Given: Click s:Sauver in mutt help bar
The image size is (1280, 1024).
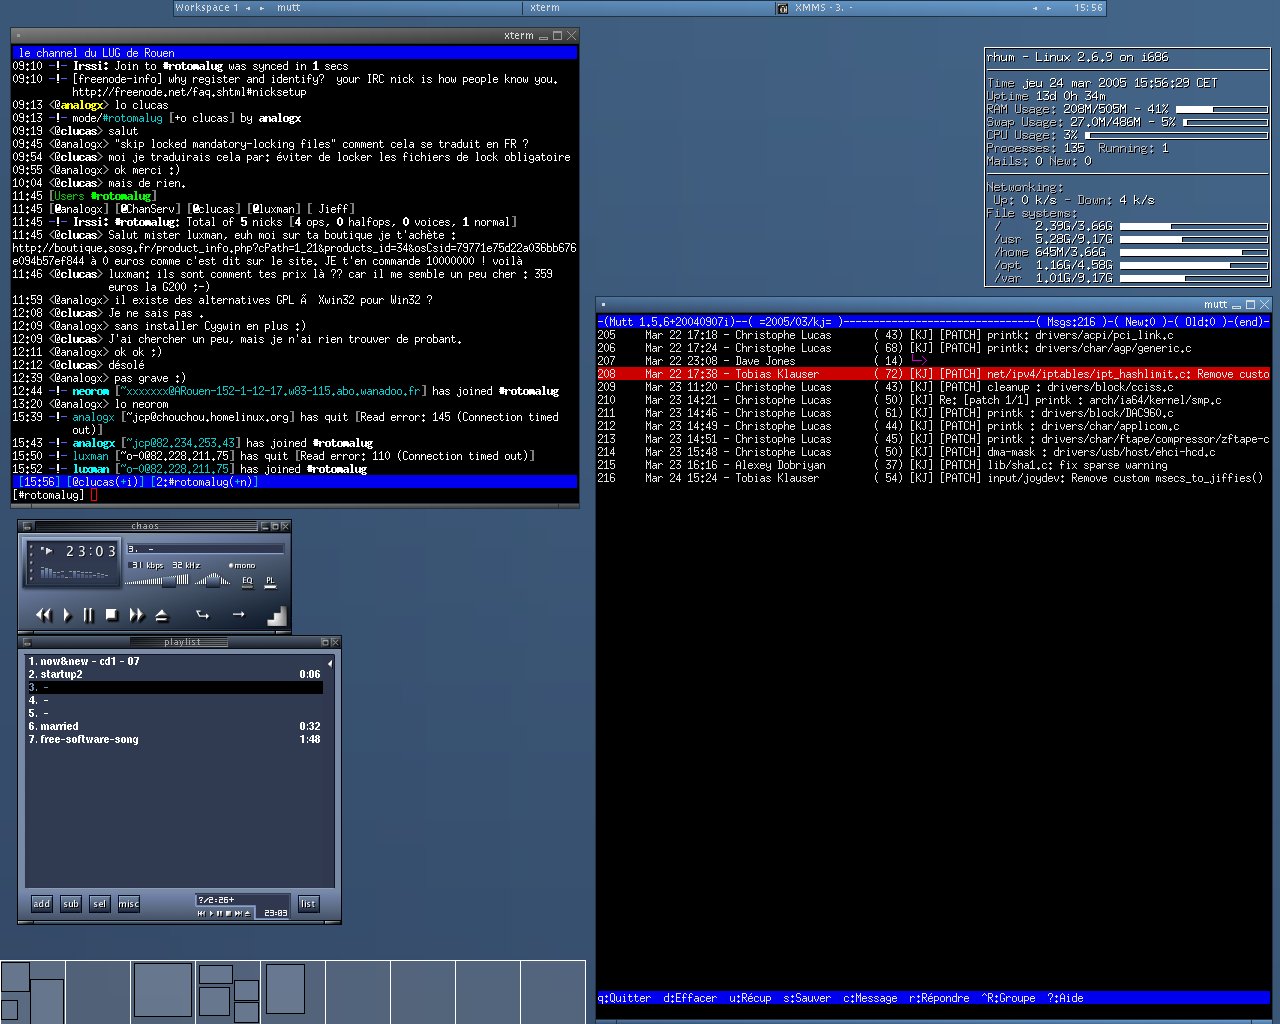Looking at the screenshot, I should coord(807,998).
